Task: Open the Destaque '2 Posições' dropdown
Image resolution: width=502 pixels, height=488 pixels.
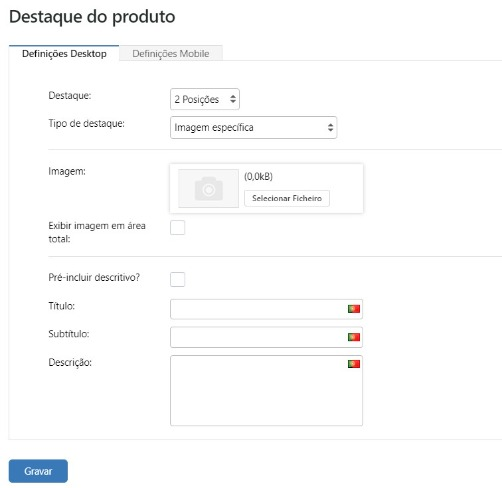Action: [x=205, y=99]
